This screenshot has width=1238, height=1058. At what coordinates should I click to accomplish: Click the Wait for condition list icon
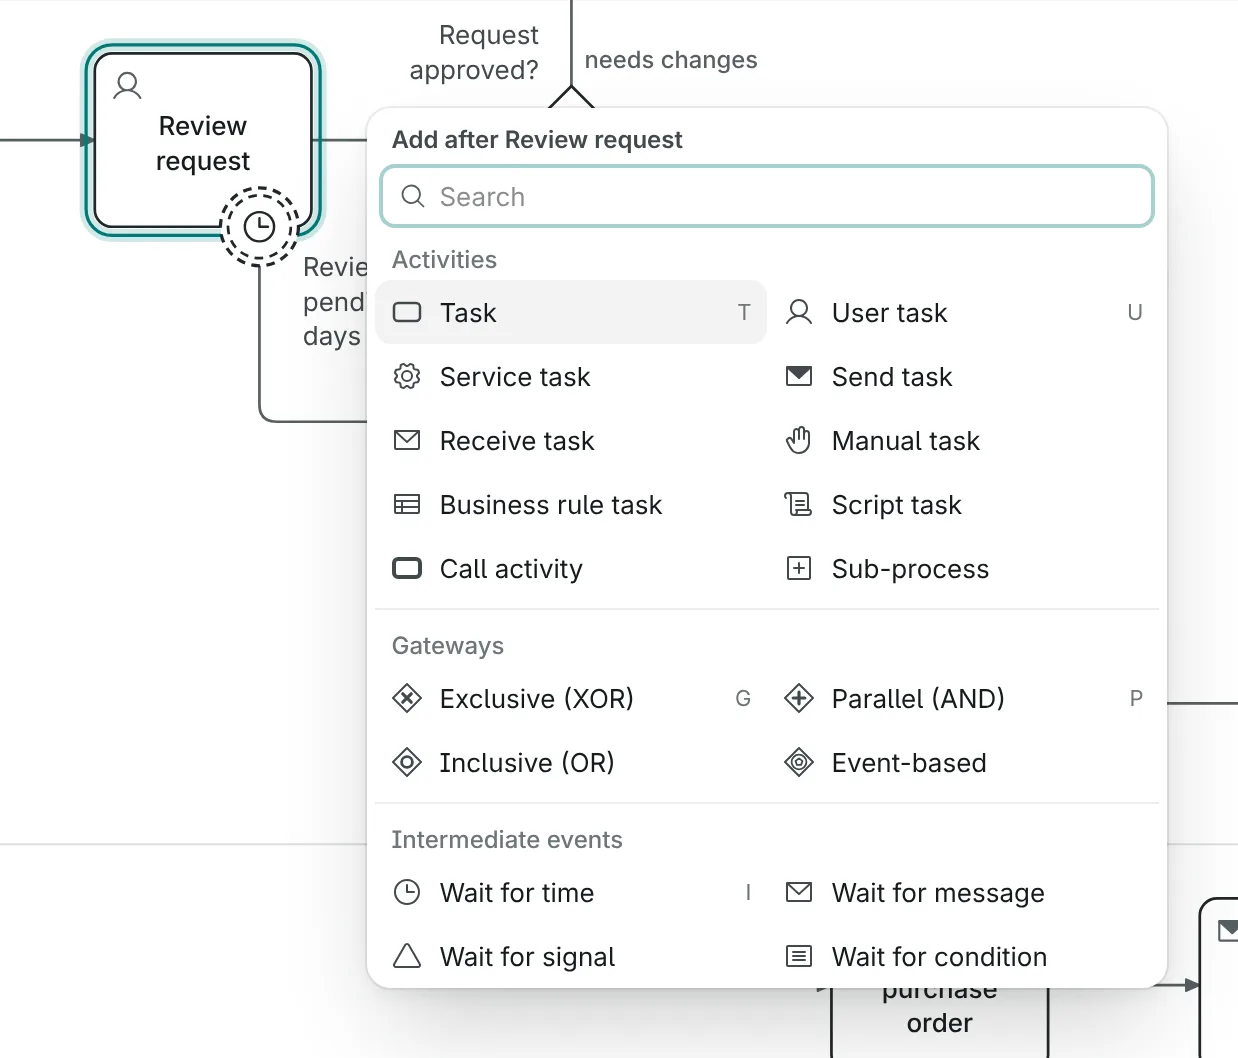799,956
